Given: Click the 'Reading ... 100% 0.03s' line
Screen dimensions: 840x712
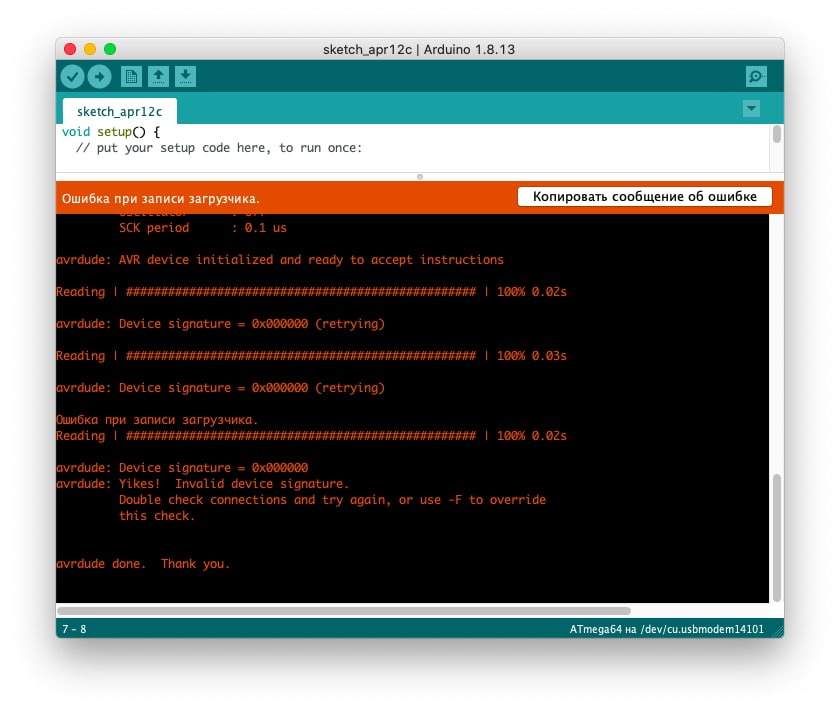Looking at the screenshot, I should pos(311,356).
